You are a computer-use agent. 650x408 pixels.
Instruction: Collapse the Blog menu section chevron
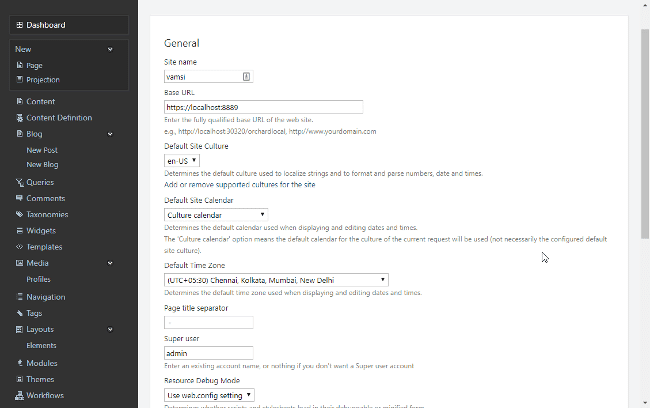point(110,133)
